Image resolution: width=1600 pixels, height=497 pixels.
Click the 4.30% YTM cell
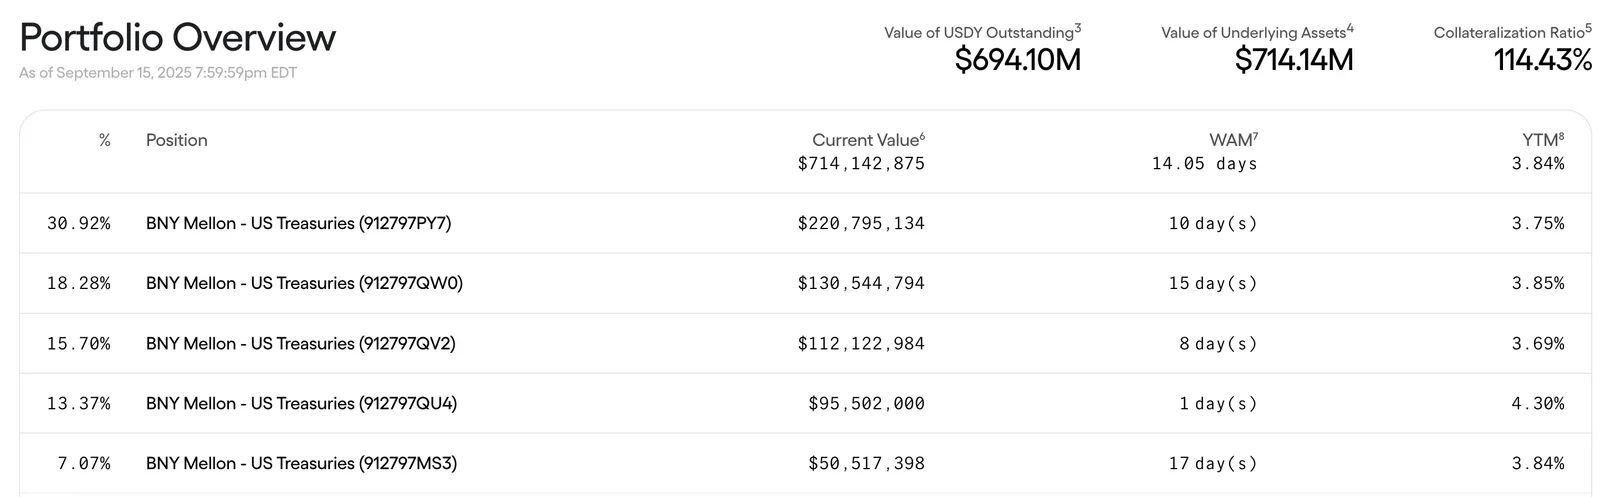(1538, 403)
